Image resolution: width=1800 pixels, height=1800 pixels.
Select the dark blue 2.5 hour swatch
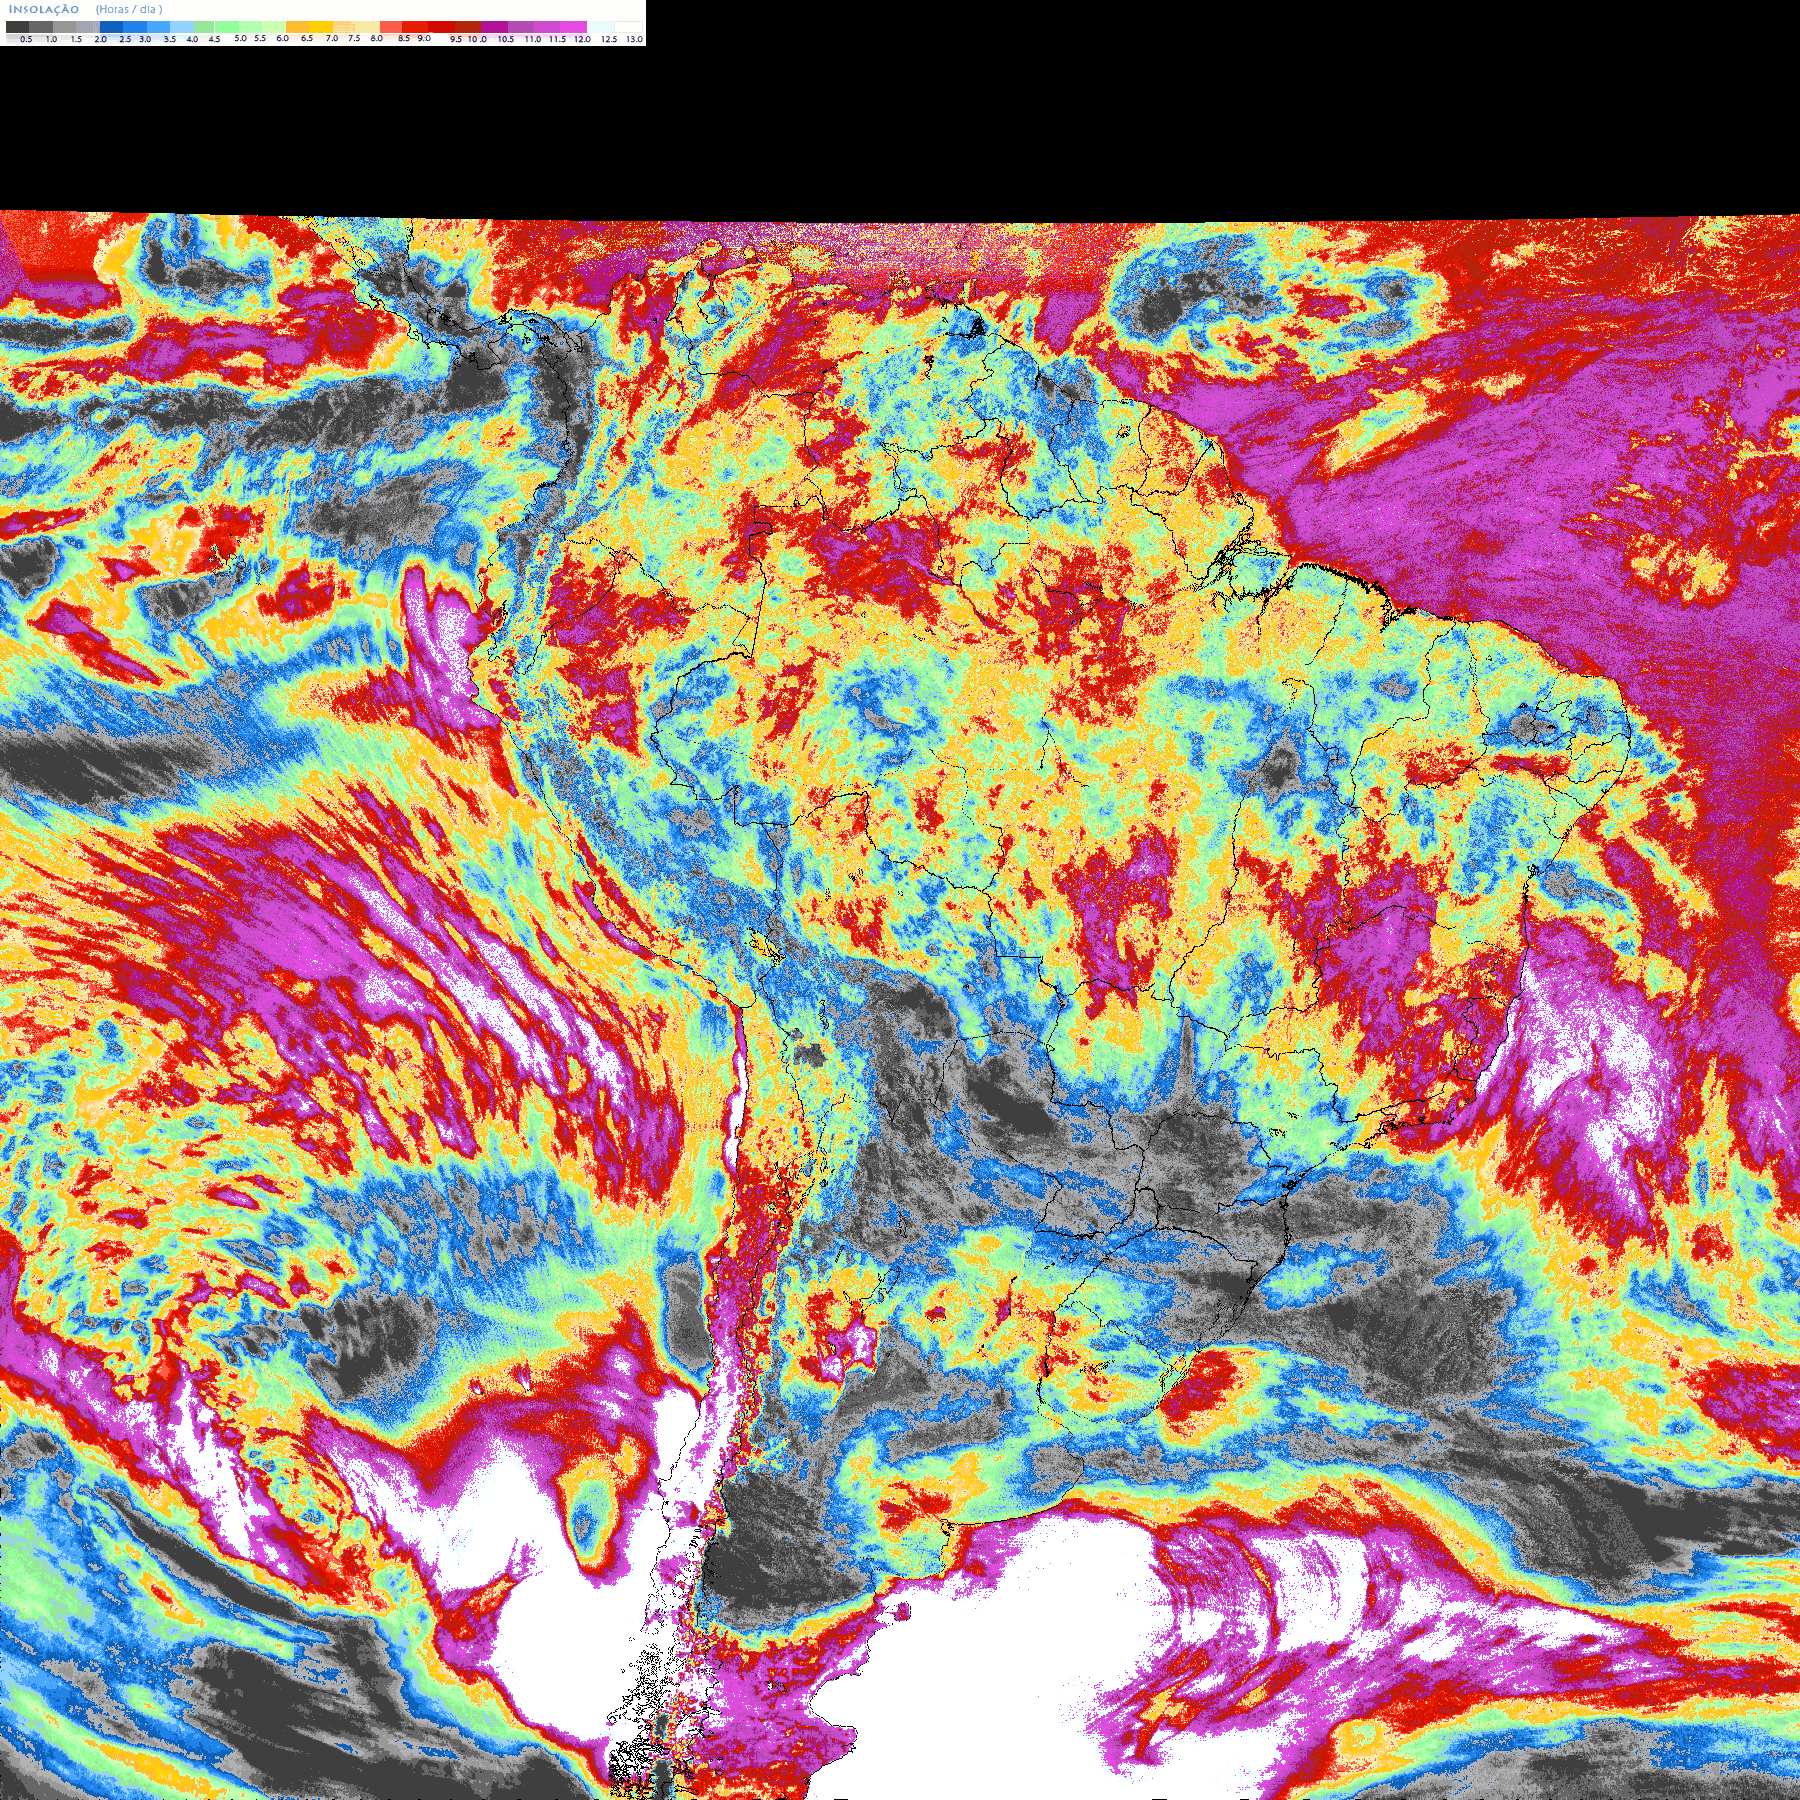point(111,27)
